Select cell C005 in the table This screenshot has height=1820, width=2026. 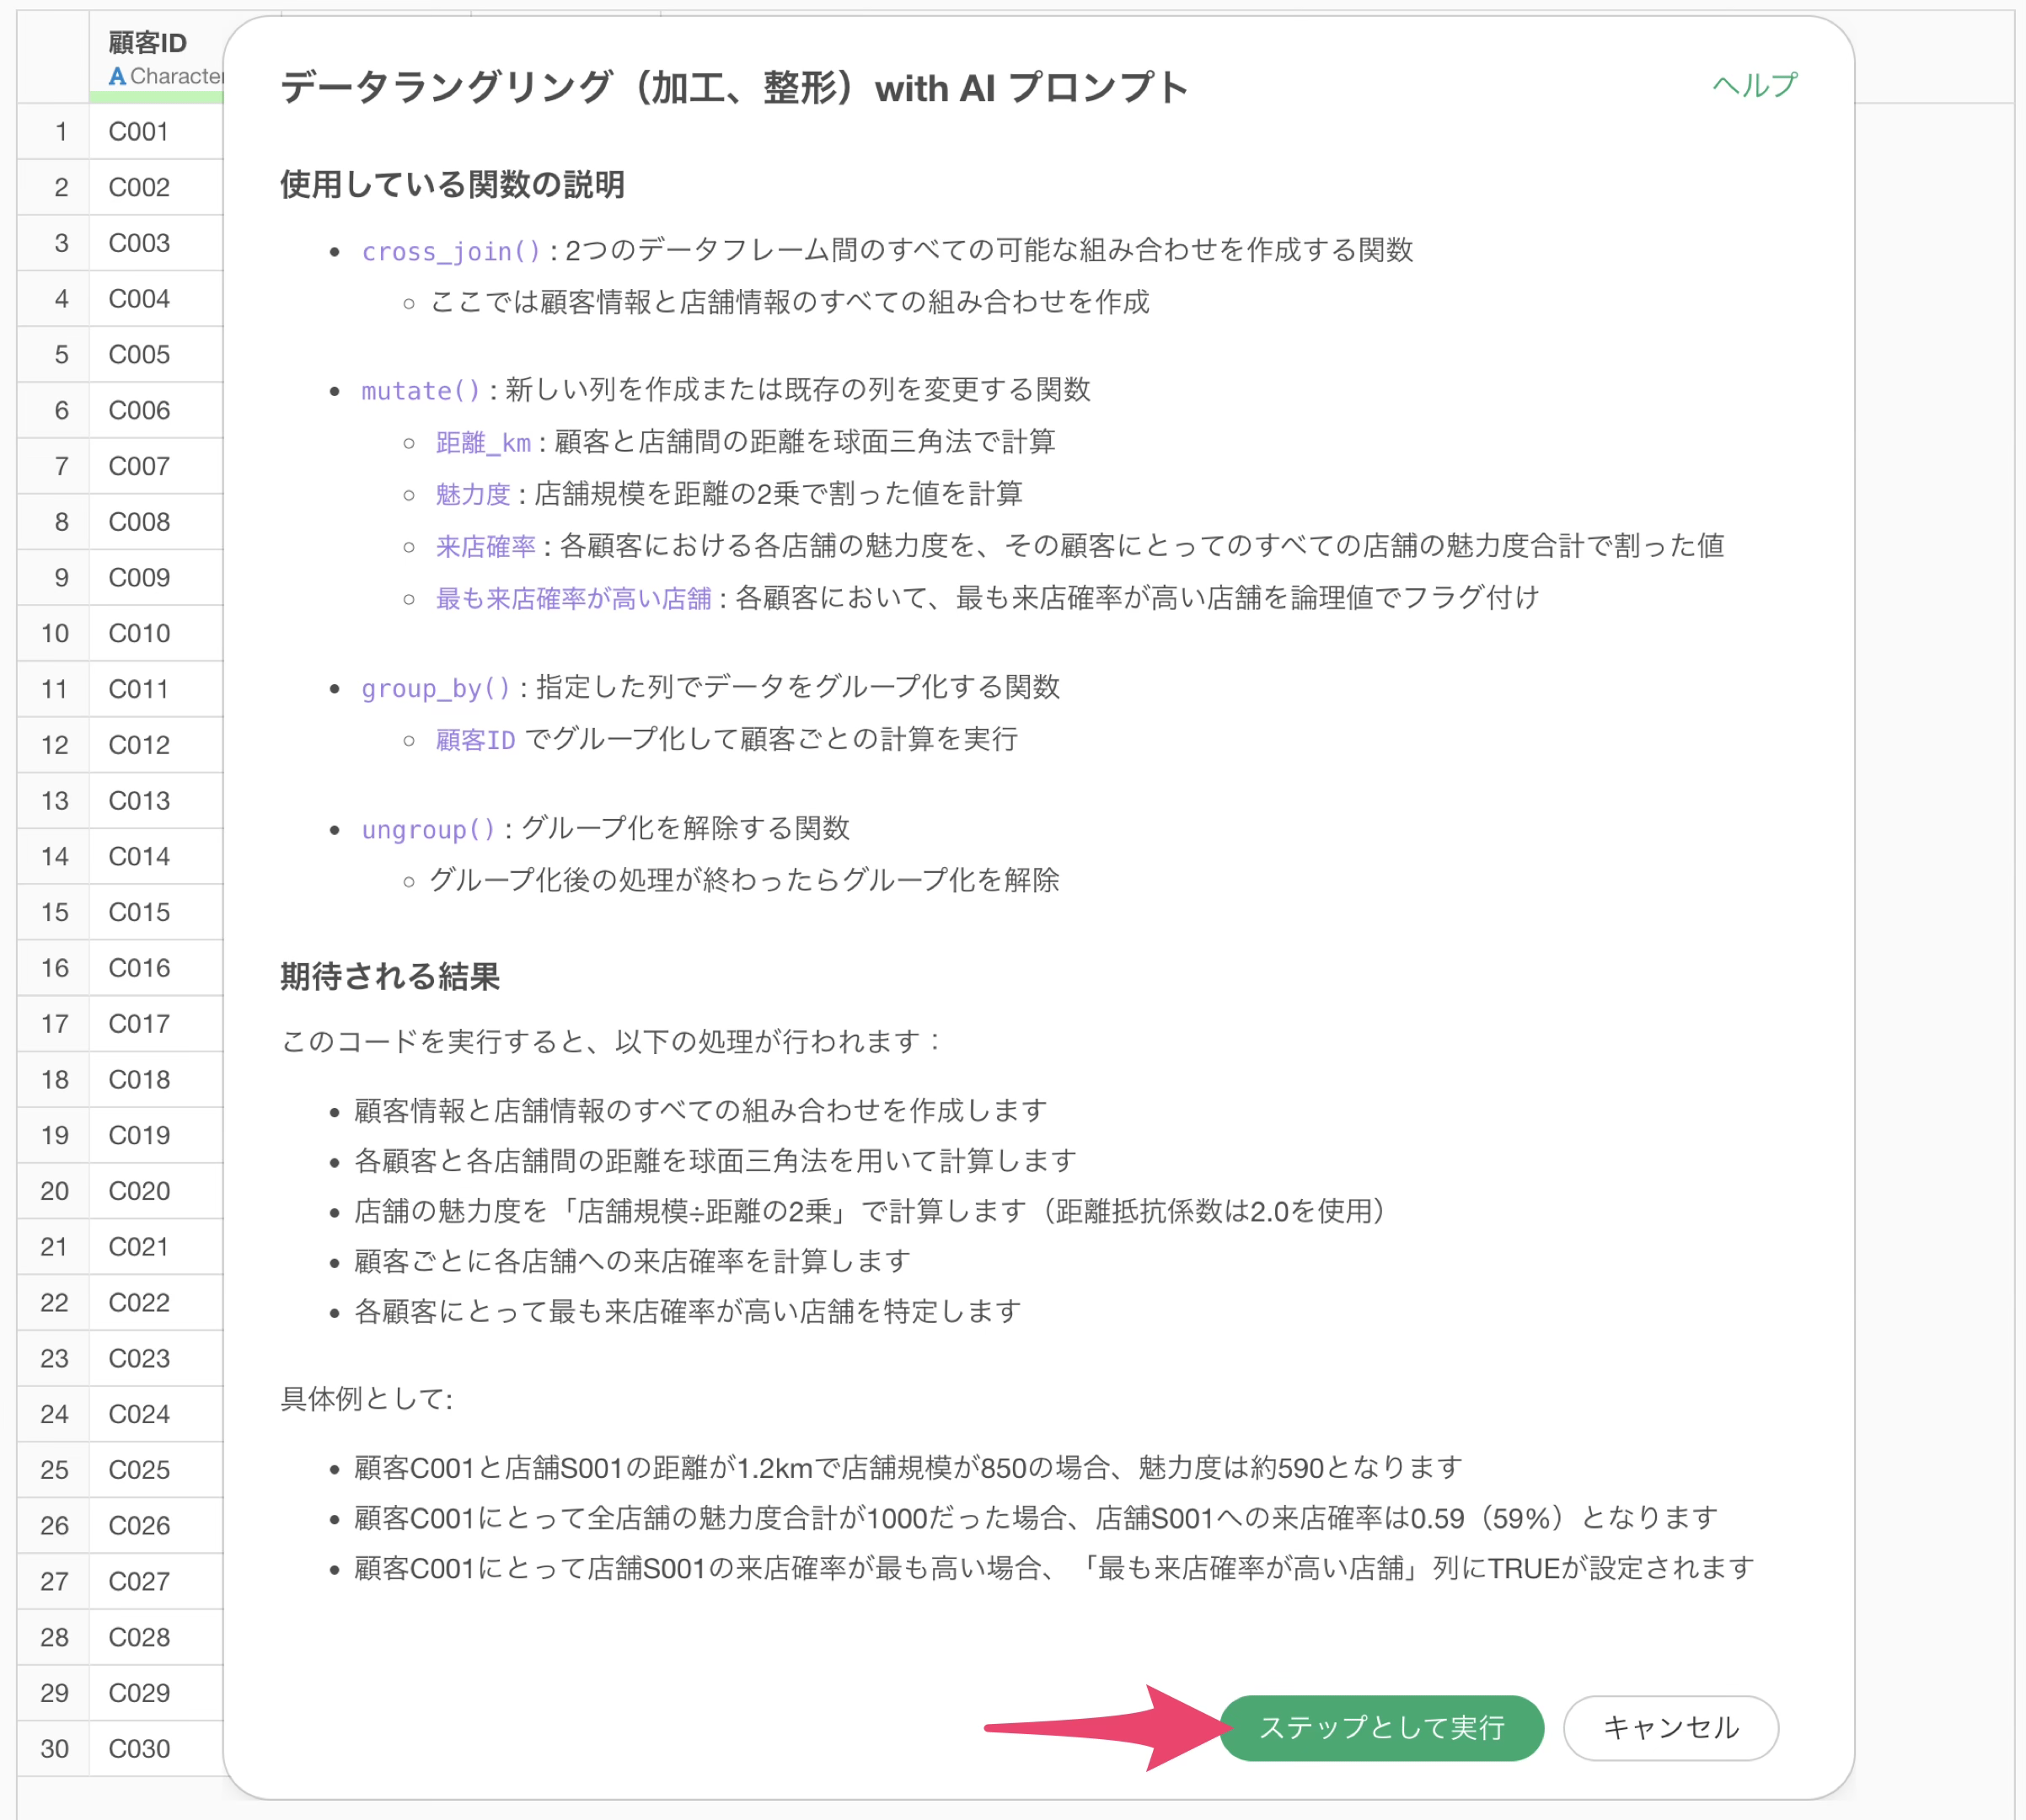point(139,355)
